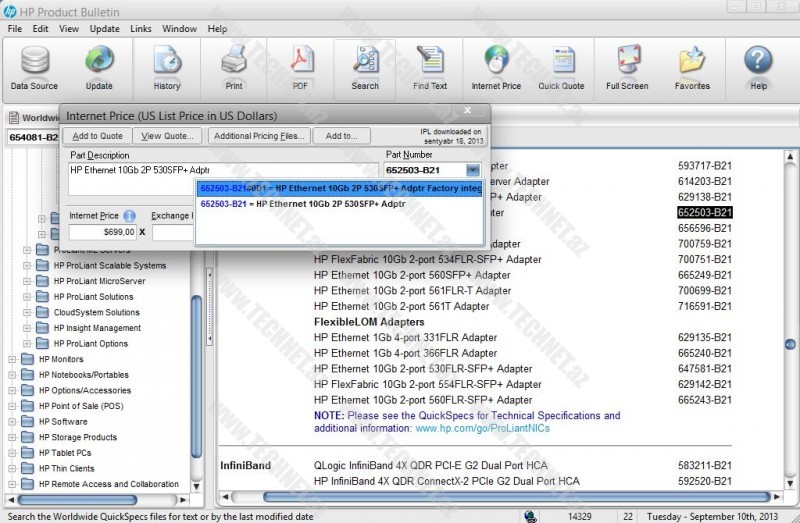Click the Find Text icon
Screen dimensions: 800x523
point(430,60)
